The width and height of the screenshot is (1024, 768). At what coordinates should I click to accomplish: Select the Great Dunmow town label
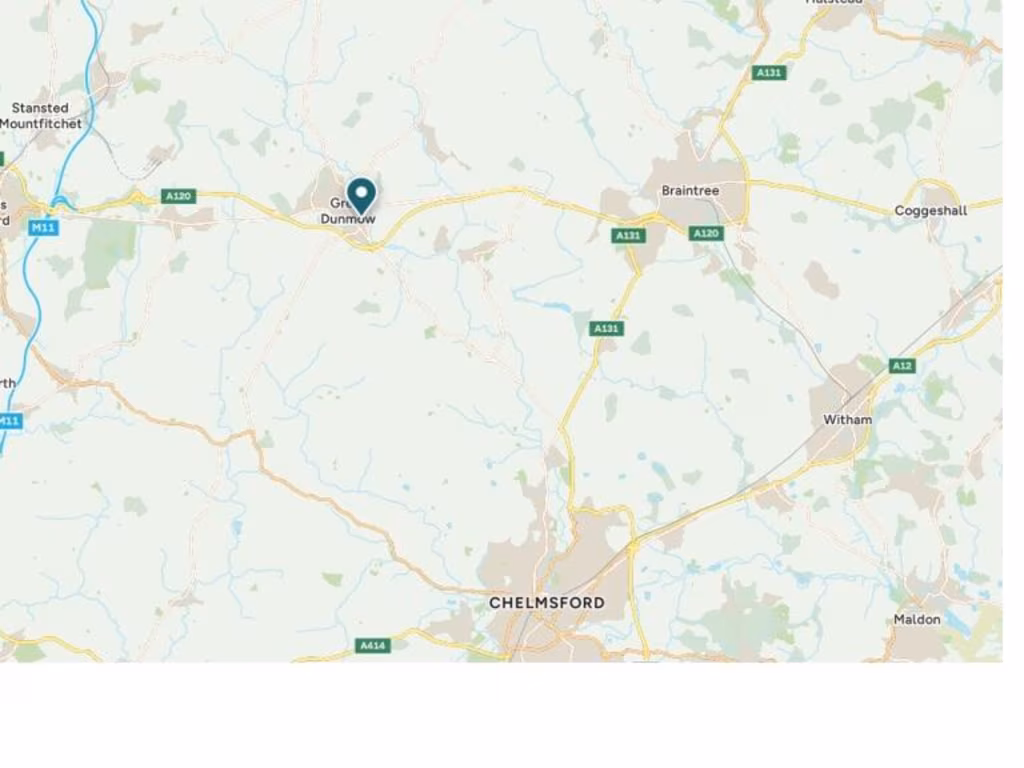click(347, 211)
